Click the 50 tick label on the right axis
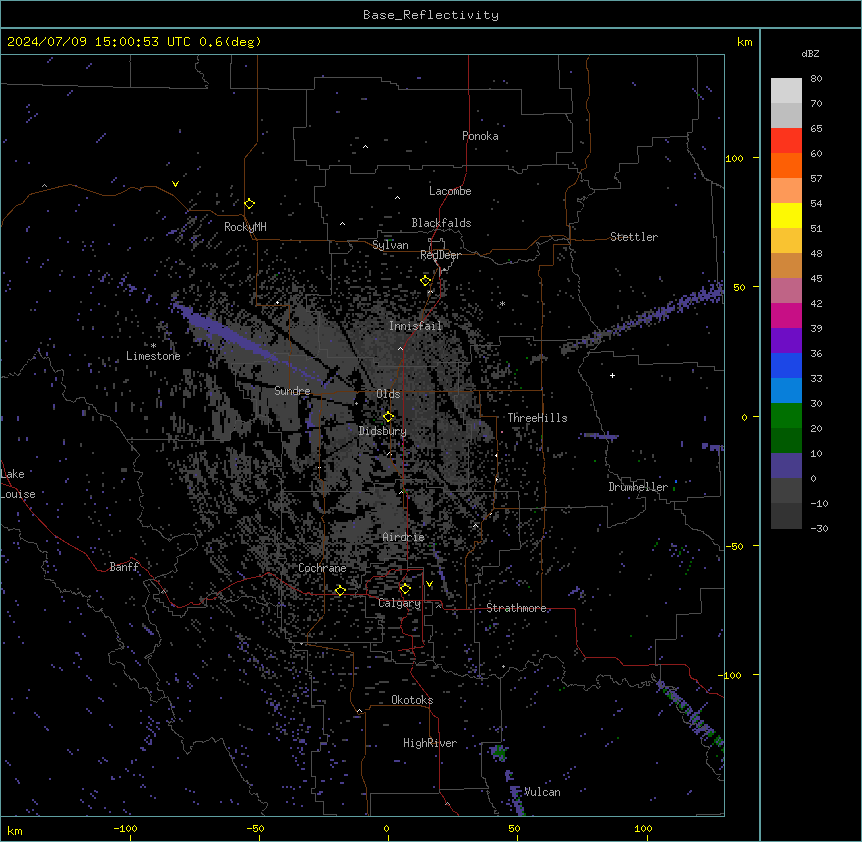The height and width of the screenshot is (842, 862). pos(739,287)
